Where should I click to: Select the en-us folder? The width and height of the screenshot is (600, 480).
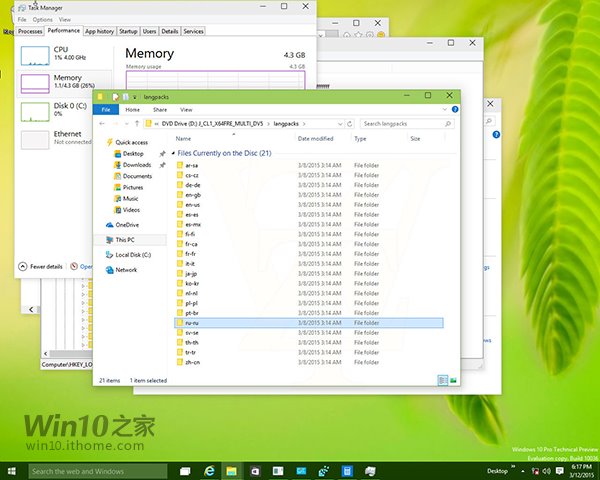click(x=192, y=205)
